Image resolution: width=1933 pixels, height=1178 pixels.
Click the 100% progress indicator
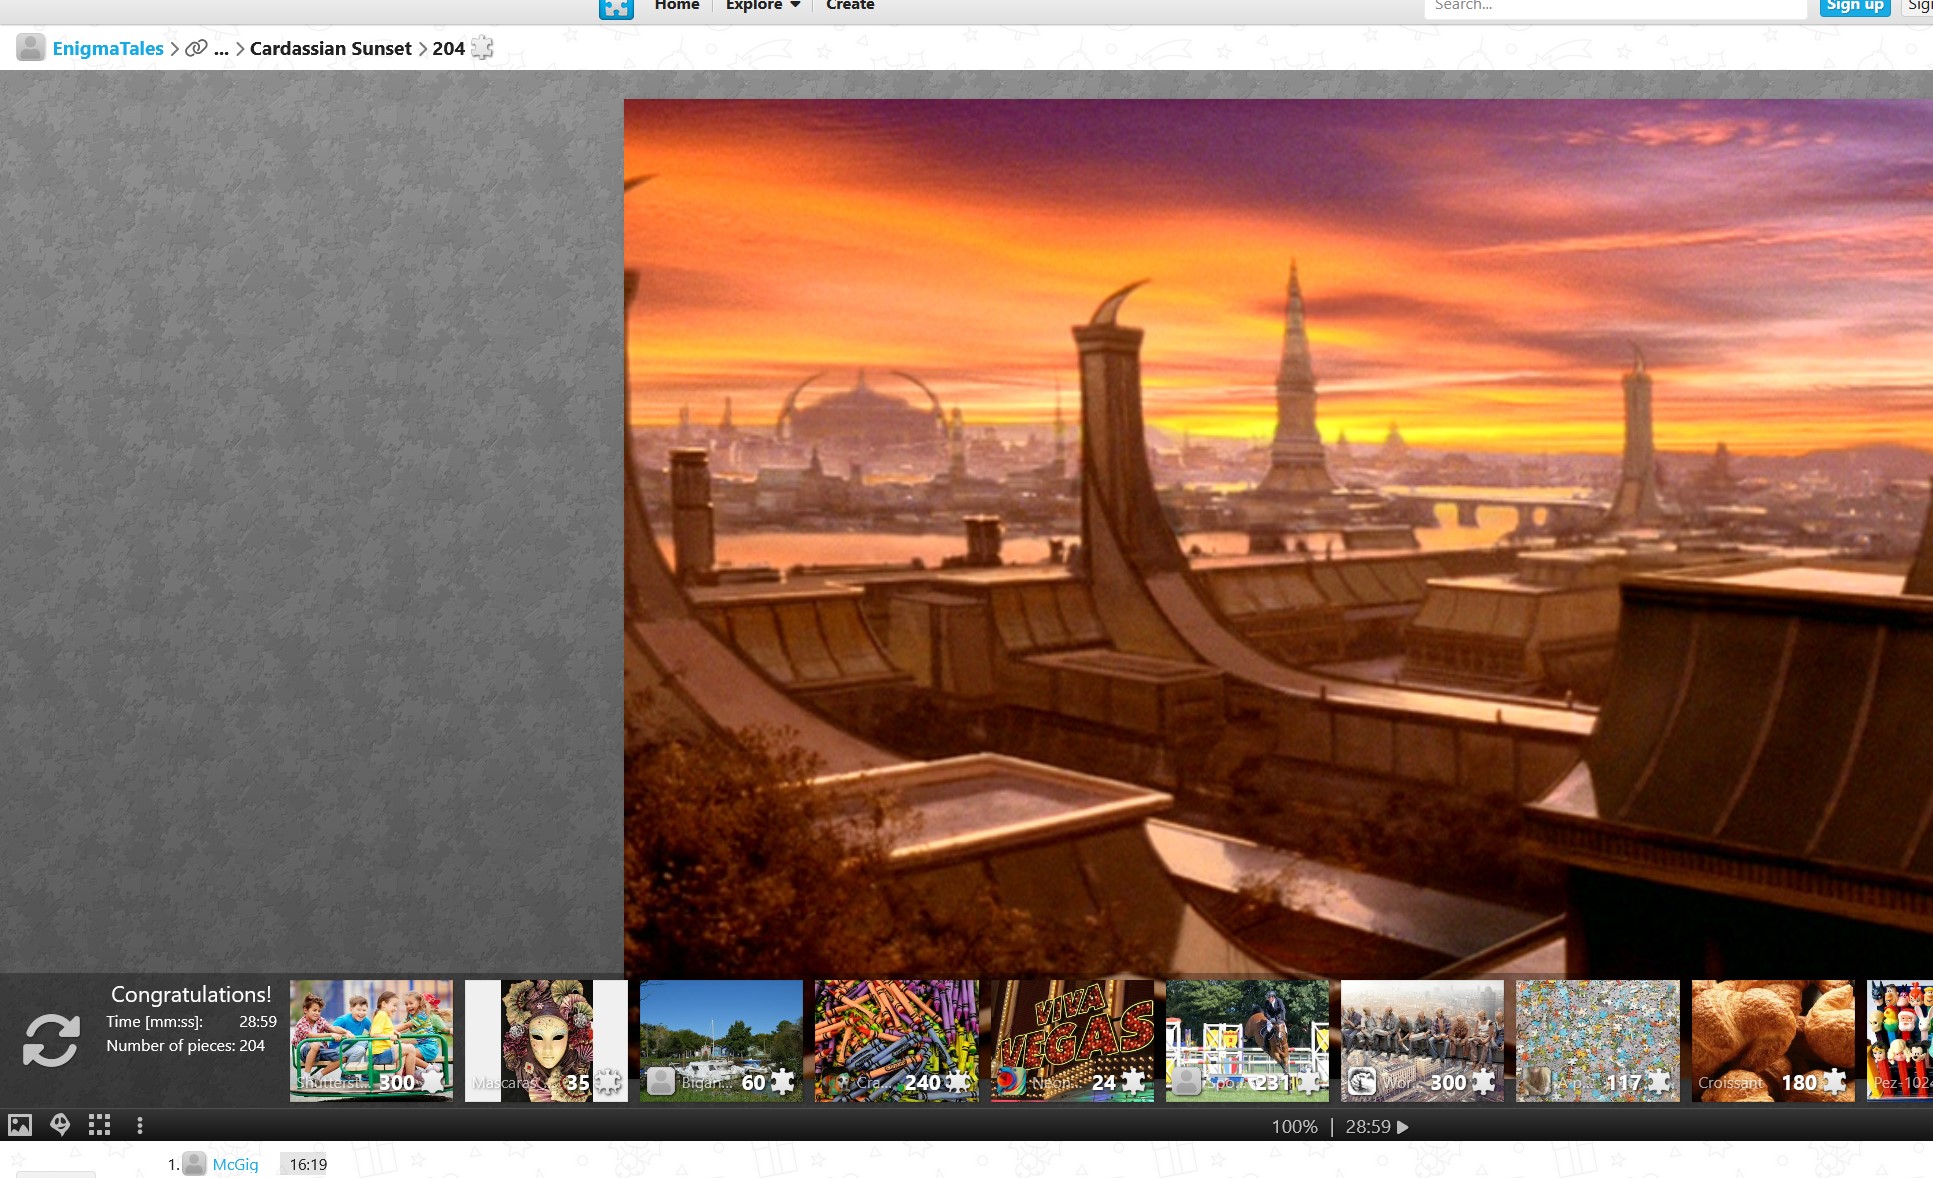tap(1294, 1127)
